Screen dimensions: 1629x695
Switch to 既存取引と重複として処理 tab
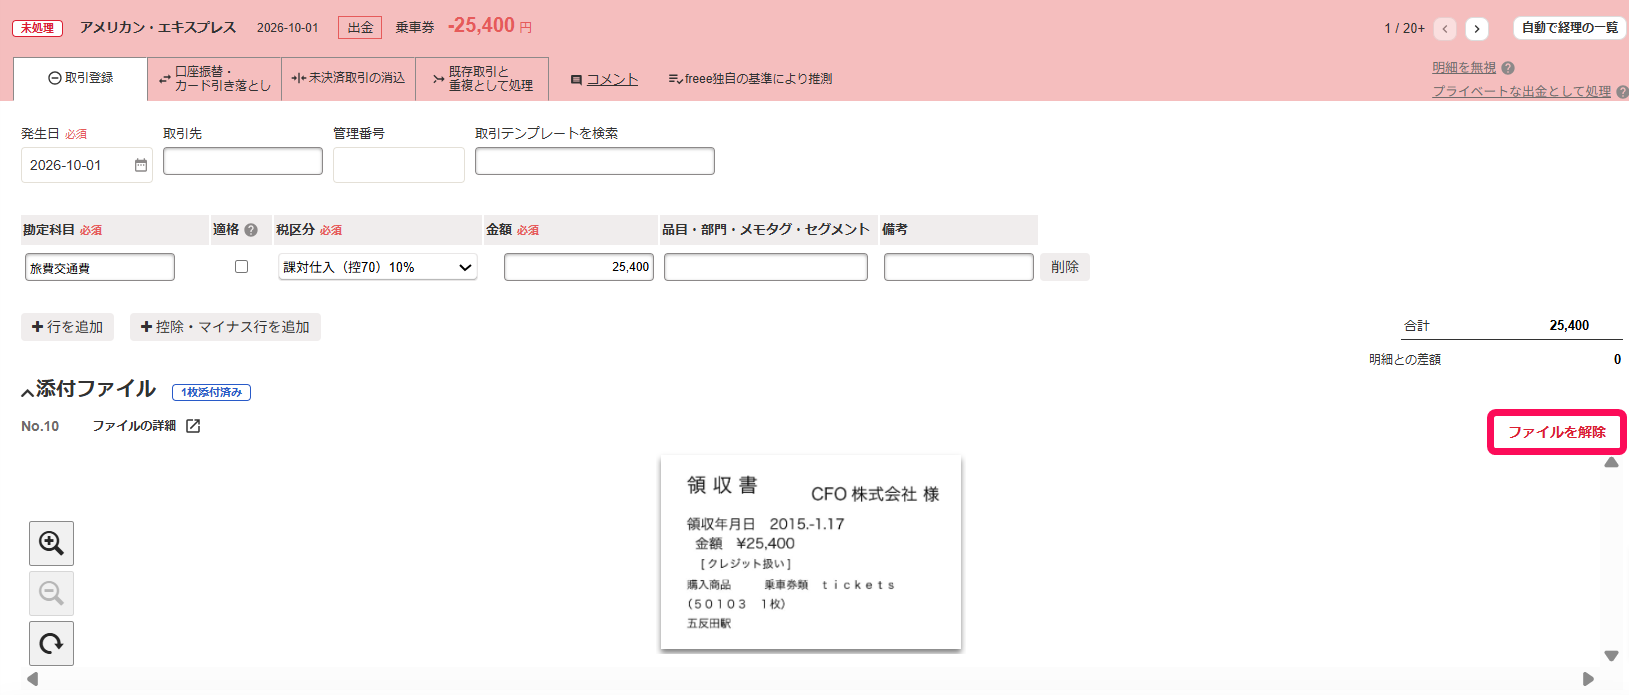[482, 79]
